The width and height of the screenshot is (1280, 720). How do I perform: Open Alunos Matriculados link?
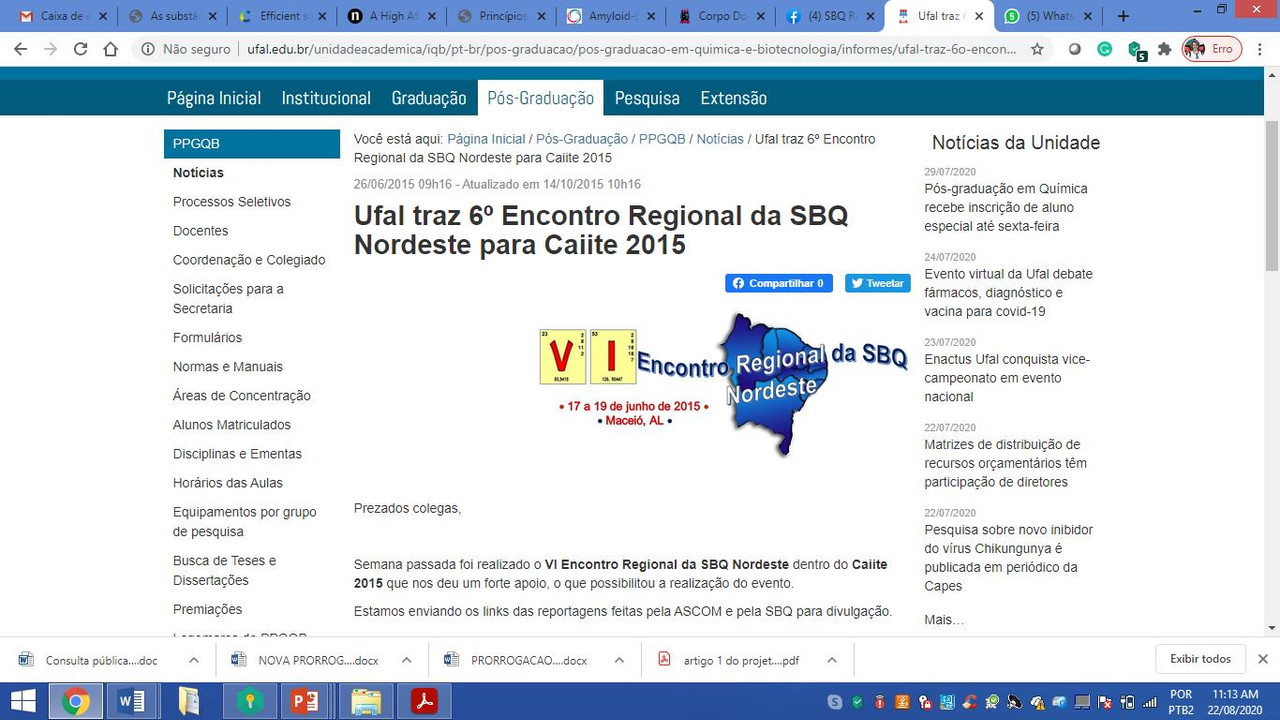tap(232, 424)
